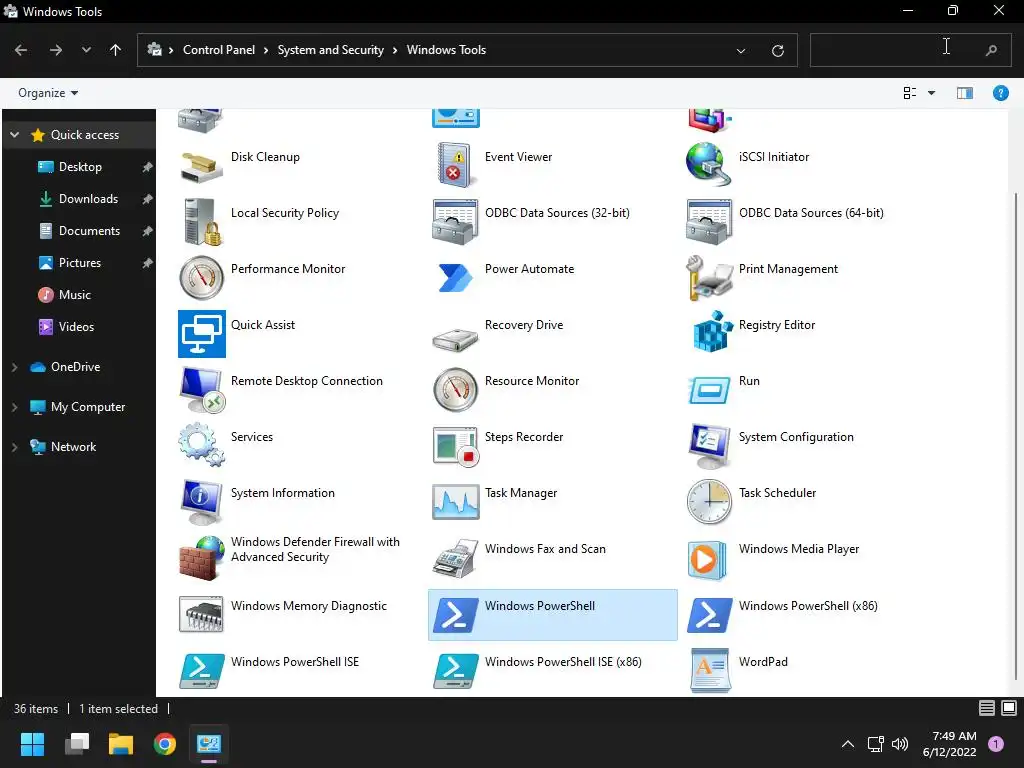Screen dimensions: 1024x768
Task: Open Explorer help button
Action: (x=1000, y=93)
